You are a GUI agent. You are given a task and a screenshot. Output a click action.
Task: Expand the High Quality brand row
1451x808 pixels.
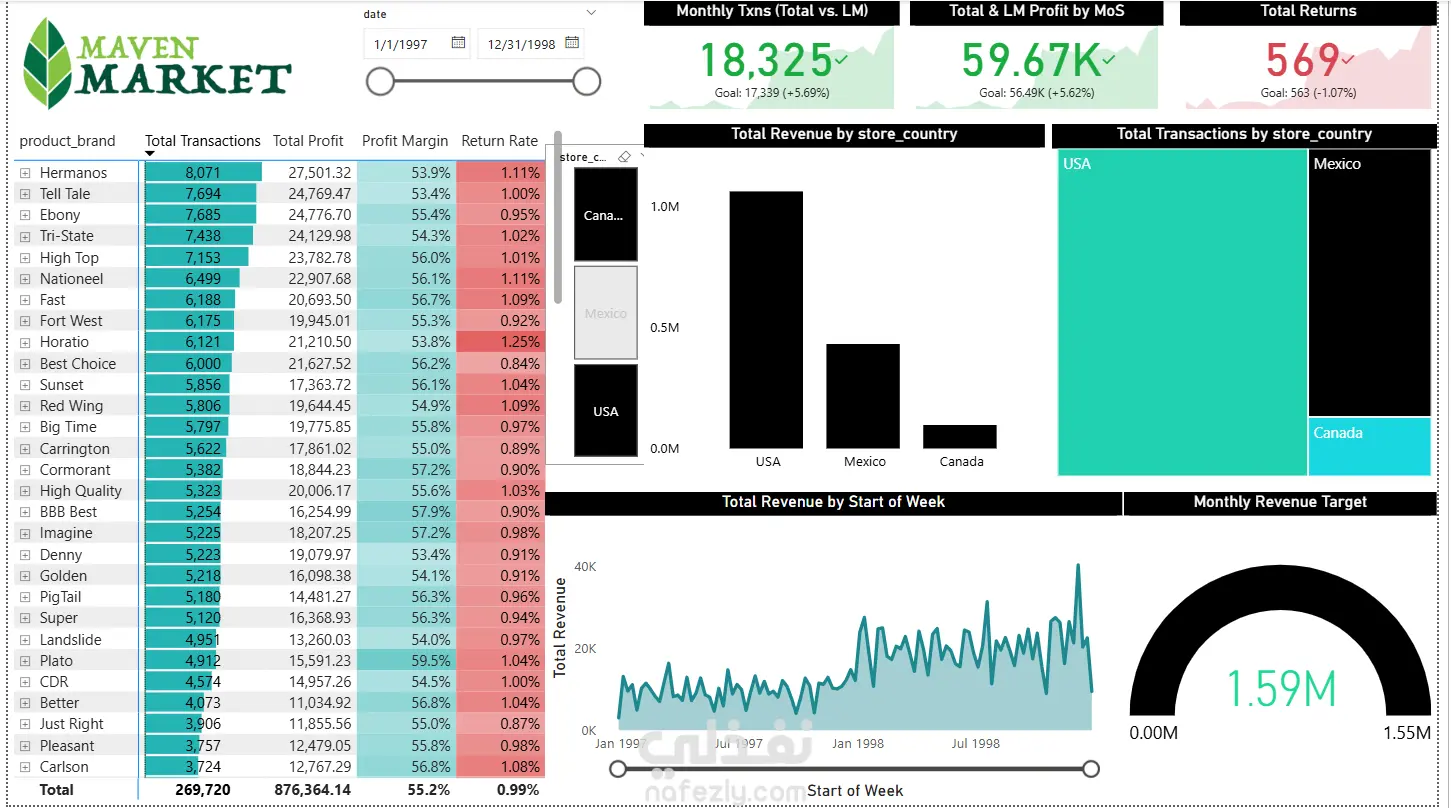(x=26, y=491)
